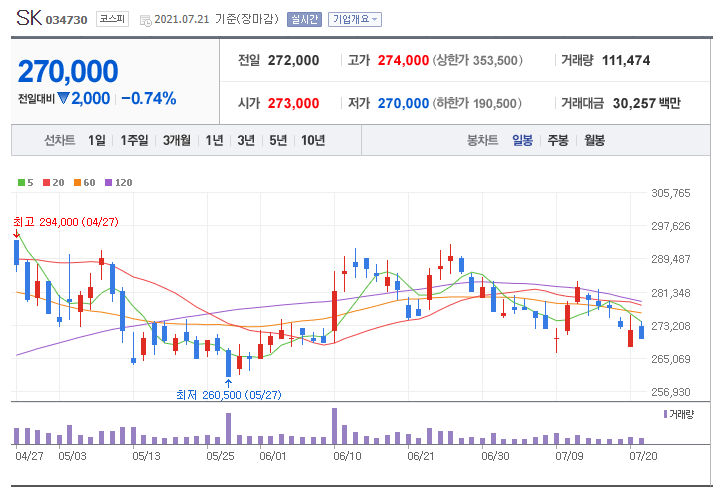
Task: Click the tallest volume bar at 06/10
Action: click(x=335, y=426)
